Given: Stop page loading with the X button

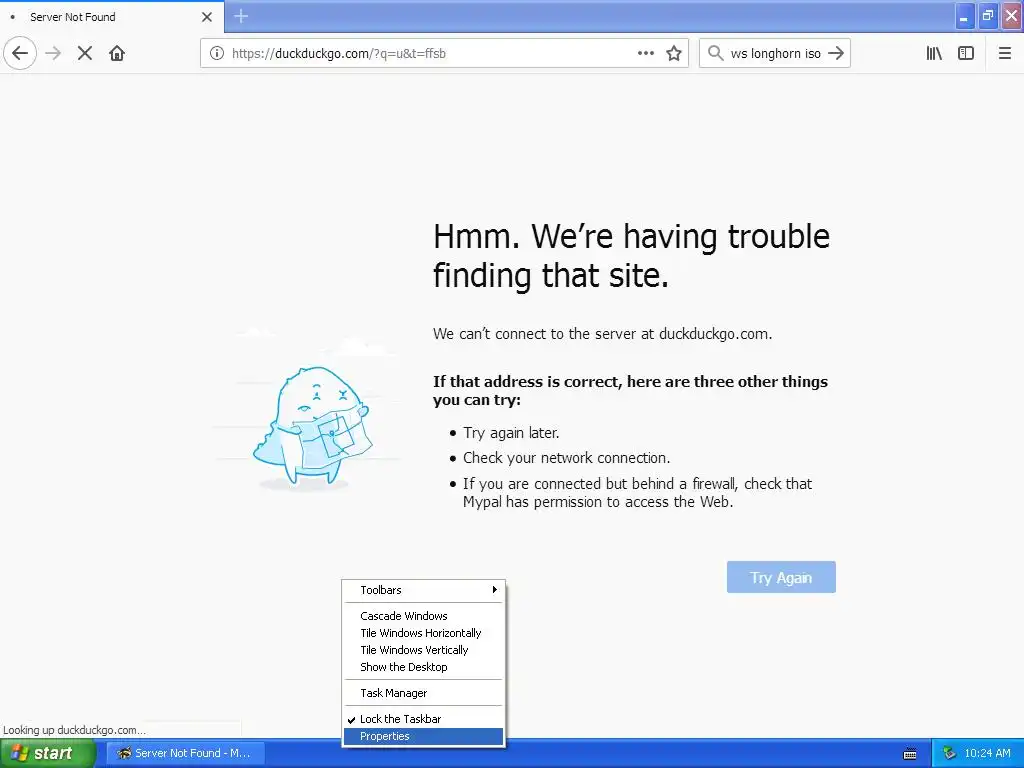Looking at the screenshot, I should (x=84, y=53).
